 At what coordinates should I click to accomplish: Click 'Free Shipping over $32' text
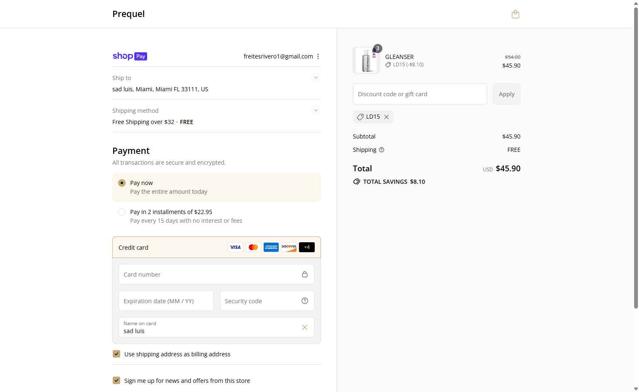click(x=143, y=122)
